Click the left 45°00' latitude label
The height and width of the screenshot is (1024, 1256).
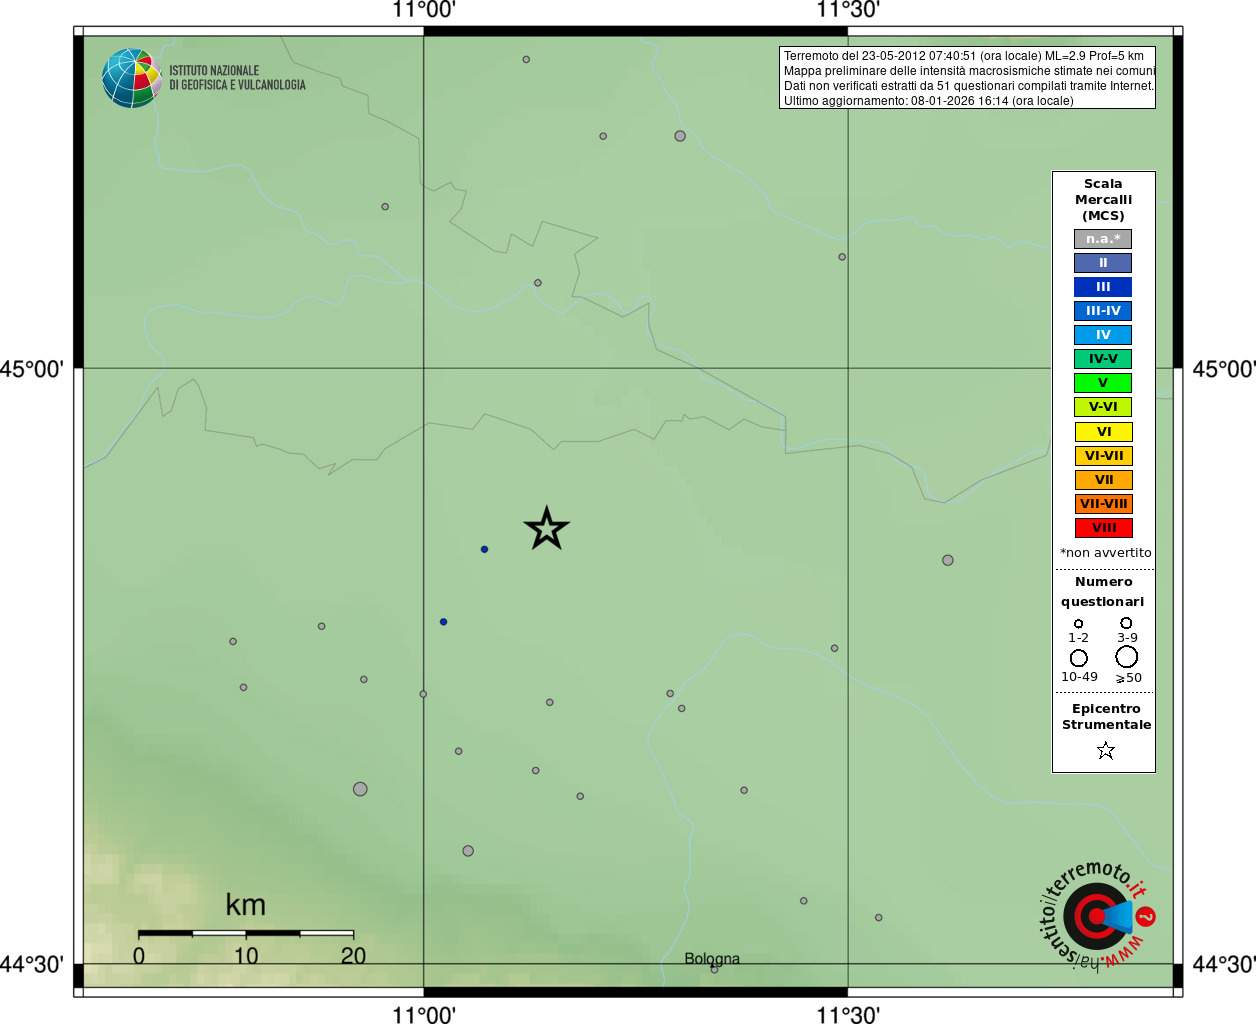[32, 369]
